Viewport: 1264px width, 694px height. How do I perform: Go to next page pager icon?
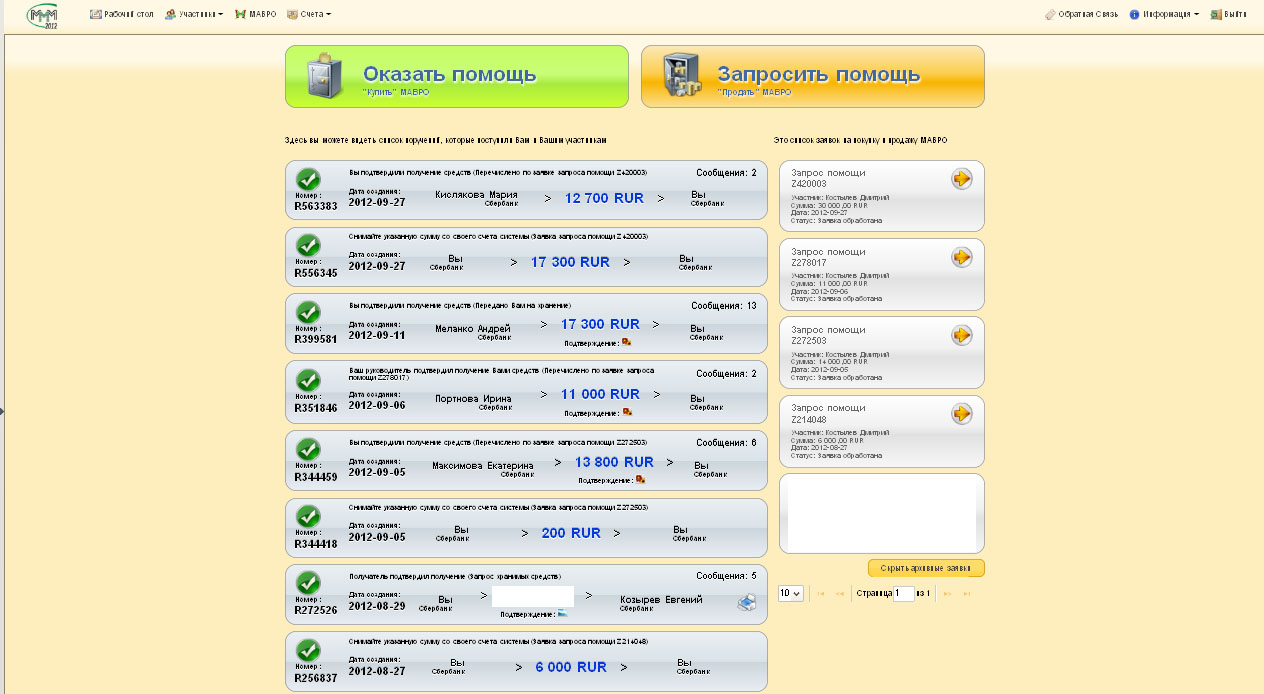click(947, 594)
